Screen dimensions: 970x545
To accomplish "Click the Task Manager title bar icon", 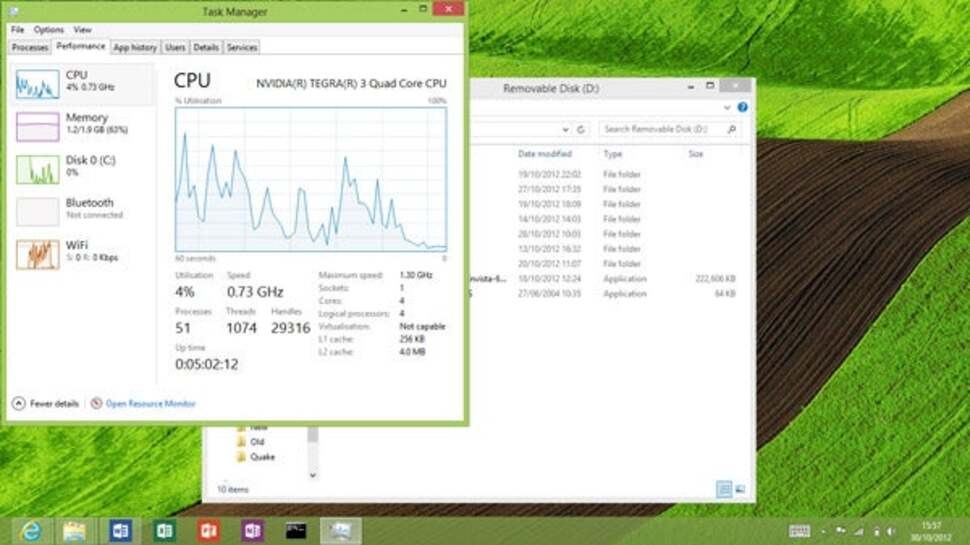I will [14, 11].
